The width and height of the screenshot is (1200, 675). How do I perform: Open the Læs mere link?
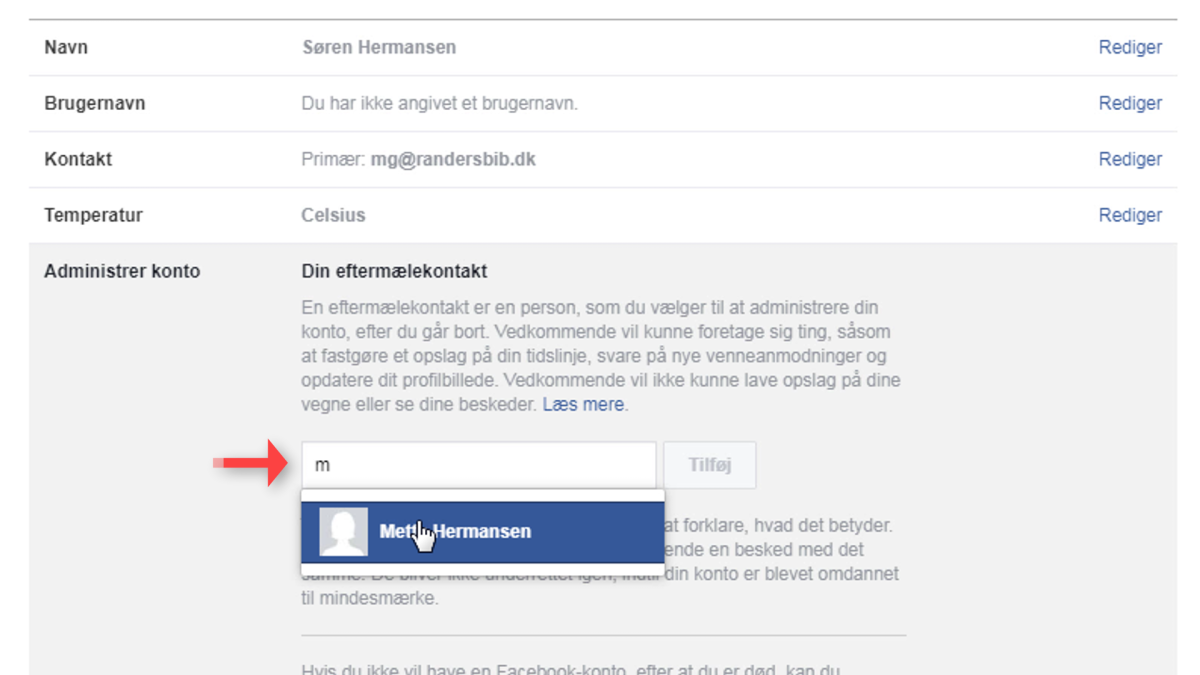tap(583, 405)
